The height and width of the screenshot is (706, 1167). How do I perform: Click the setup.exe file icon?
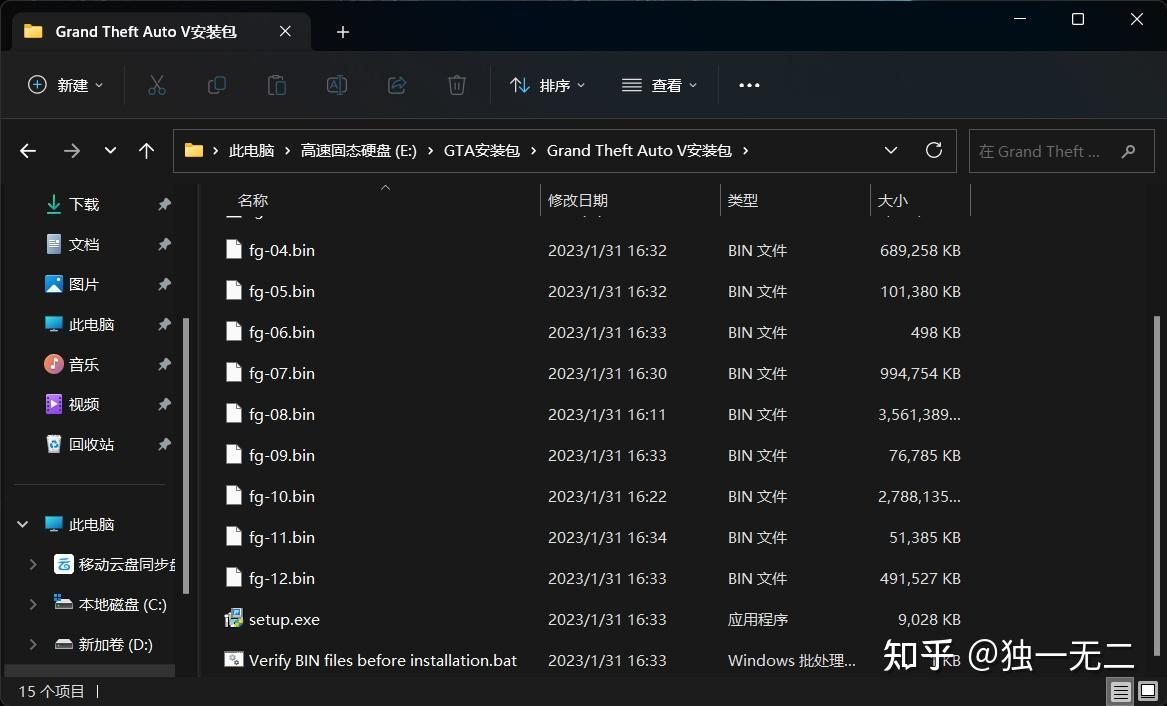coord(234,618)
